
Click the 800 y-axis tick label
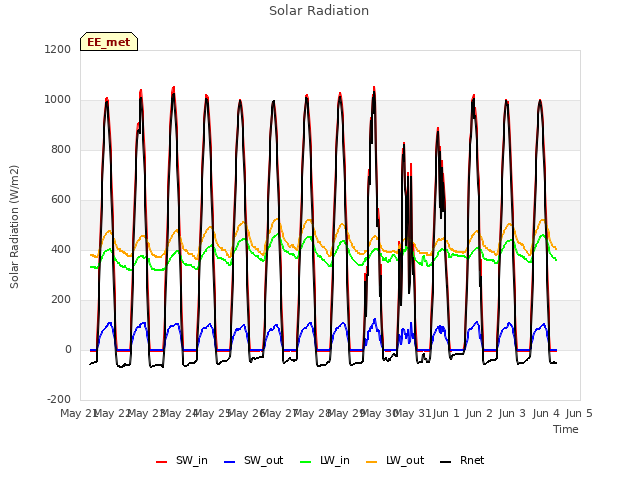(60, 150)
